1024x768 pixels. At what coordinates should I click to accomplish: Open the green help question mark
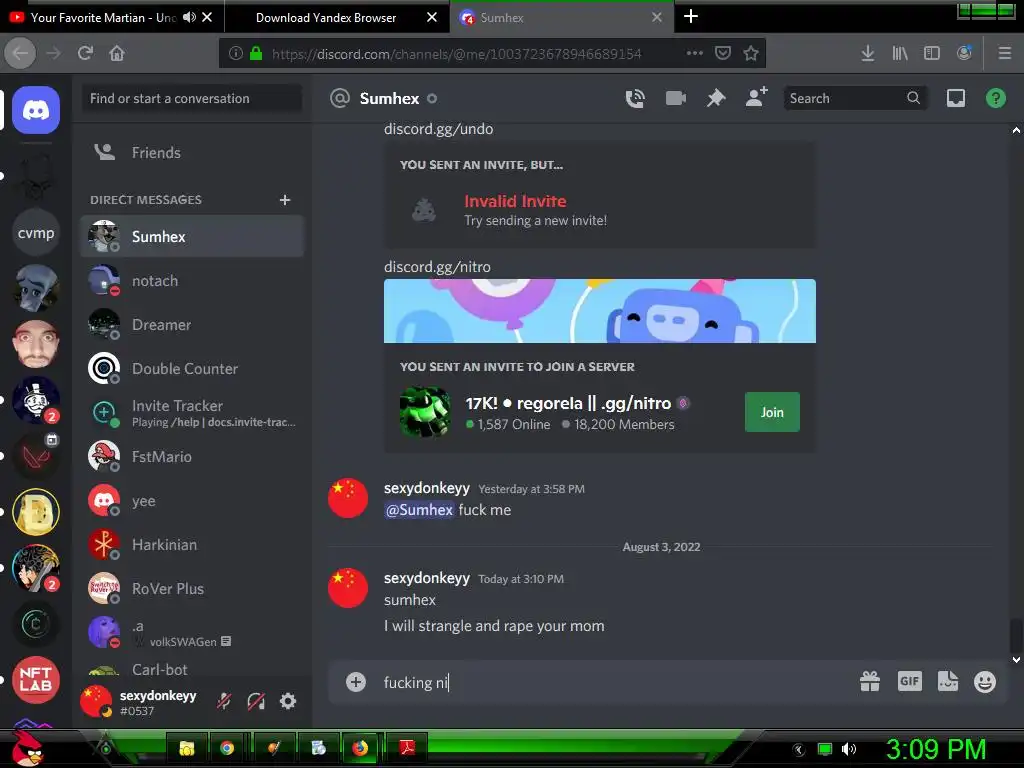(995, 99)
